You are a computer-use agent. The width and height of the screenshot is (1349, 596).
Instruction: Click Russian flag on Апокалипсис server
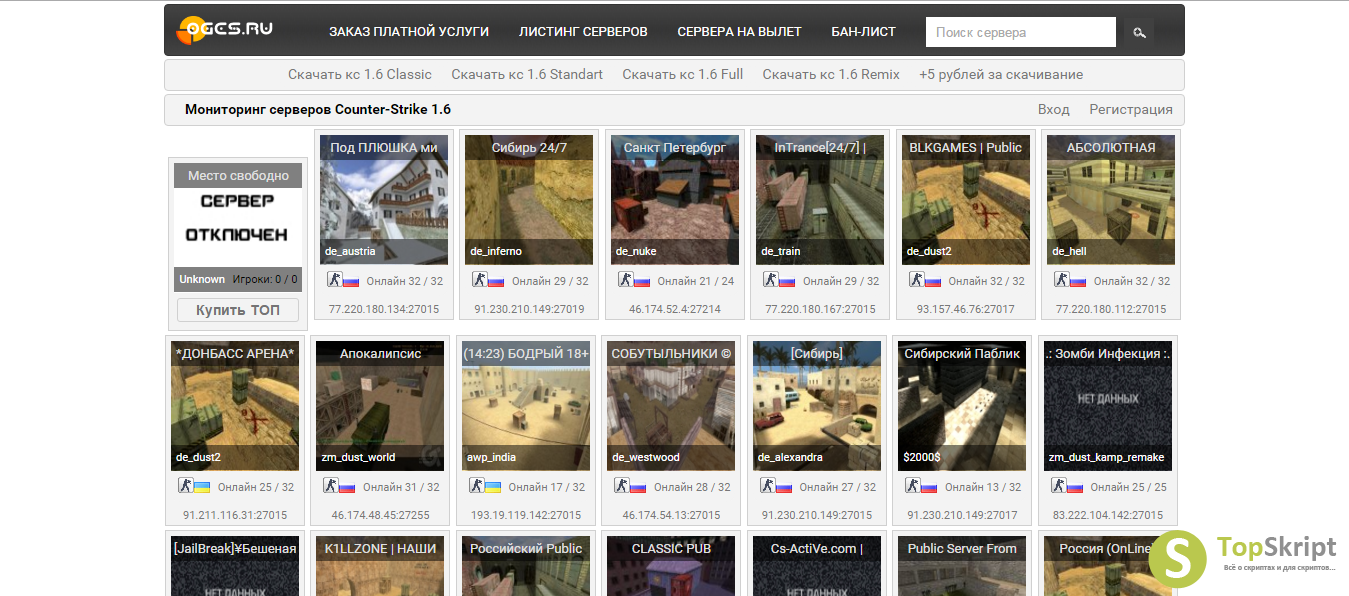point(347,487)
